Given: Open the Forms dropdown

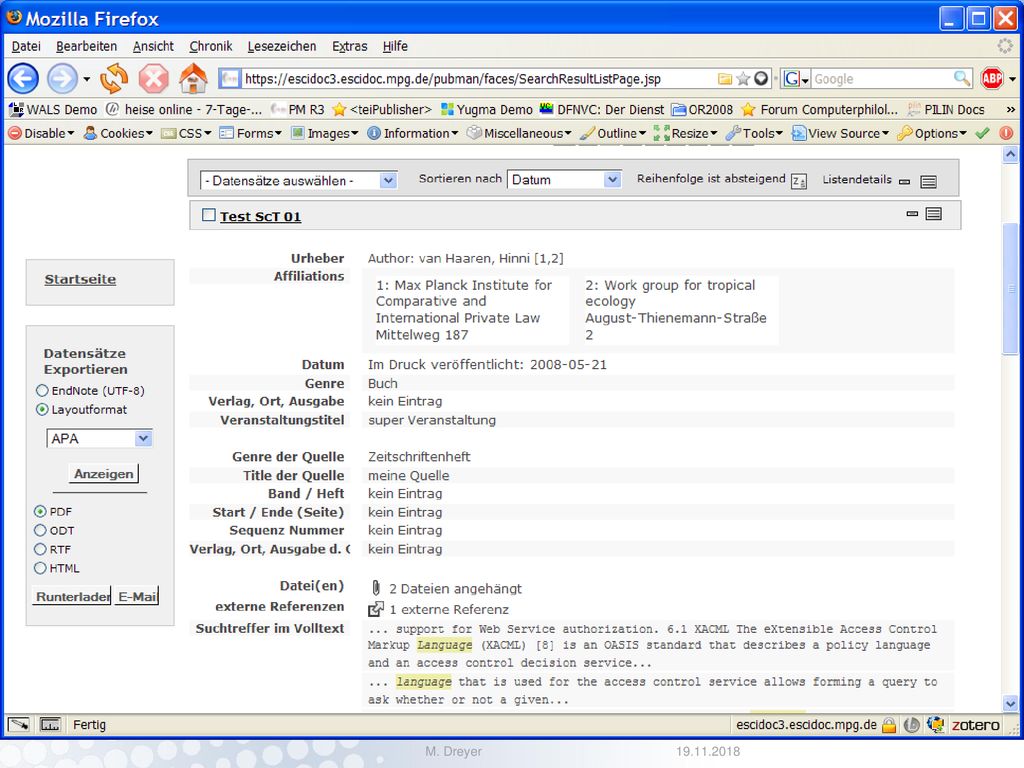Looking at the screenshot, I should [x=251, y=133].
